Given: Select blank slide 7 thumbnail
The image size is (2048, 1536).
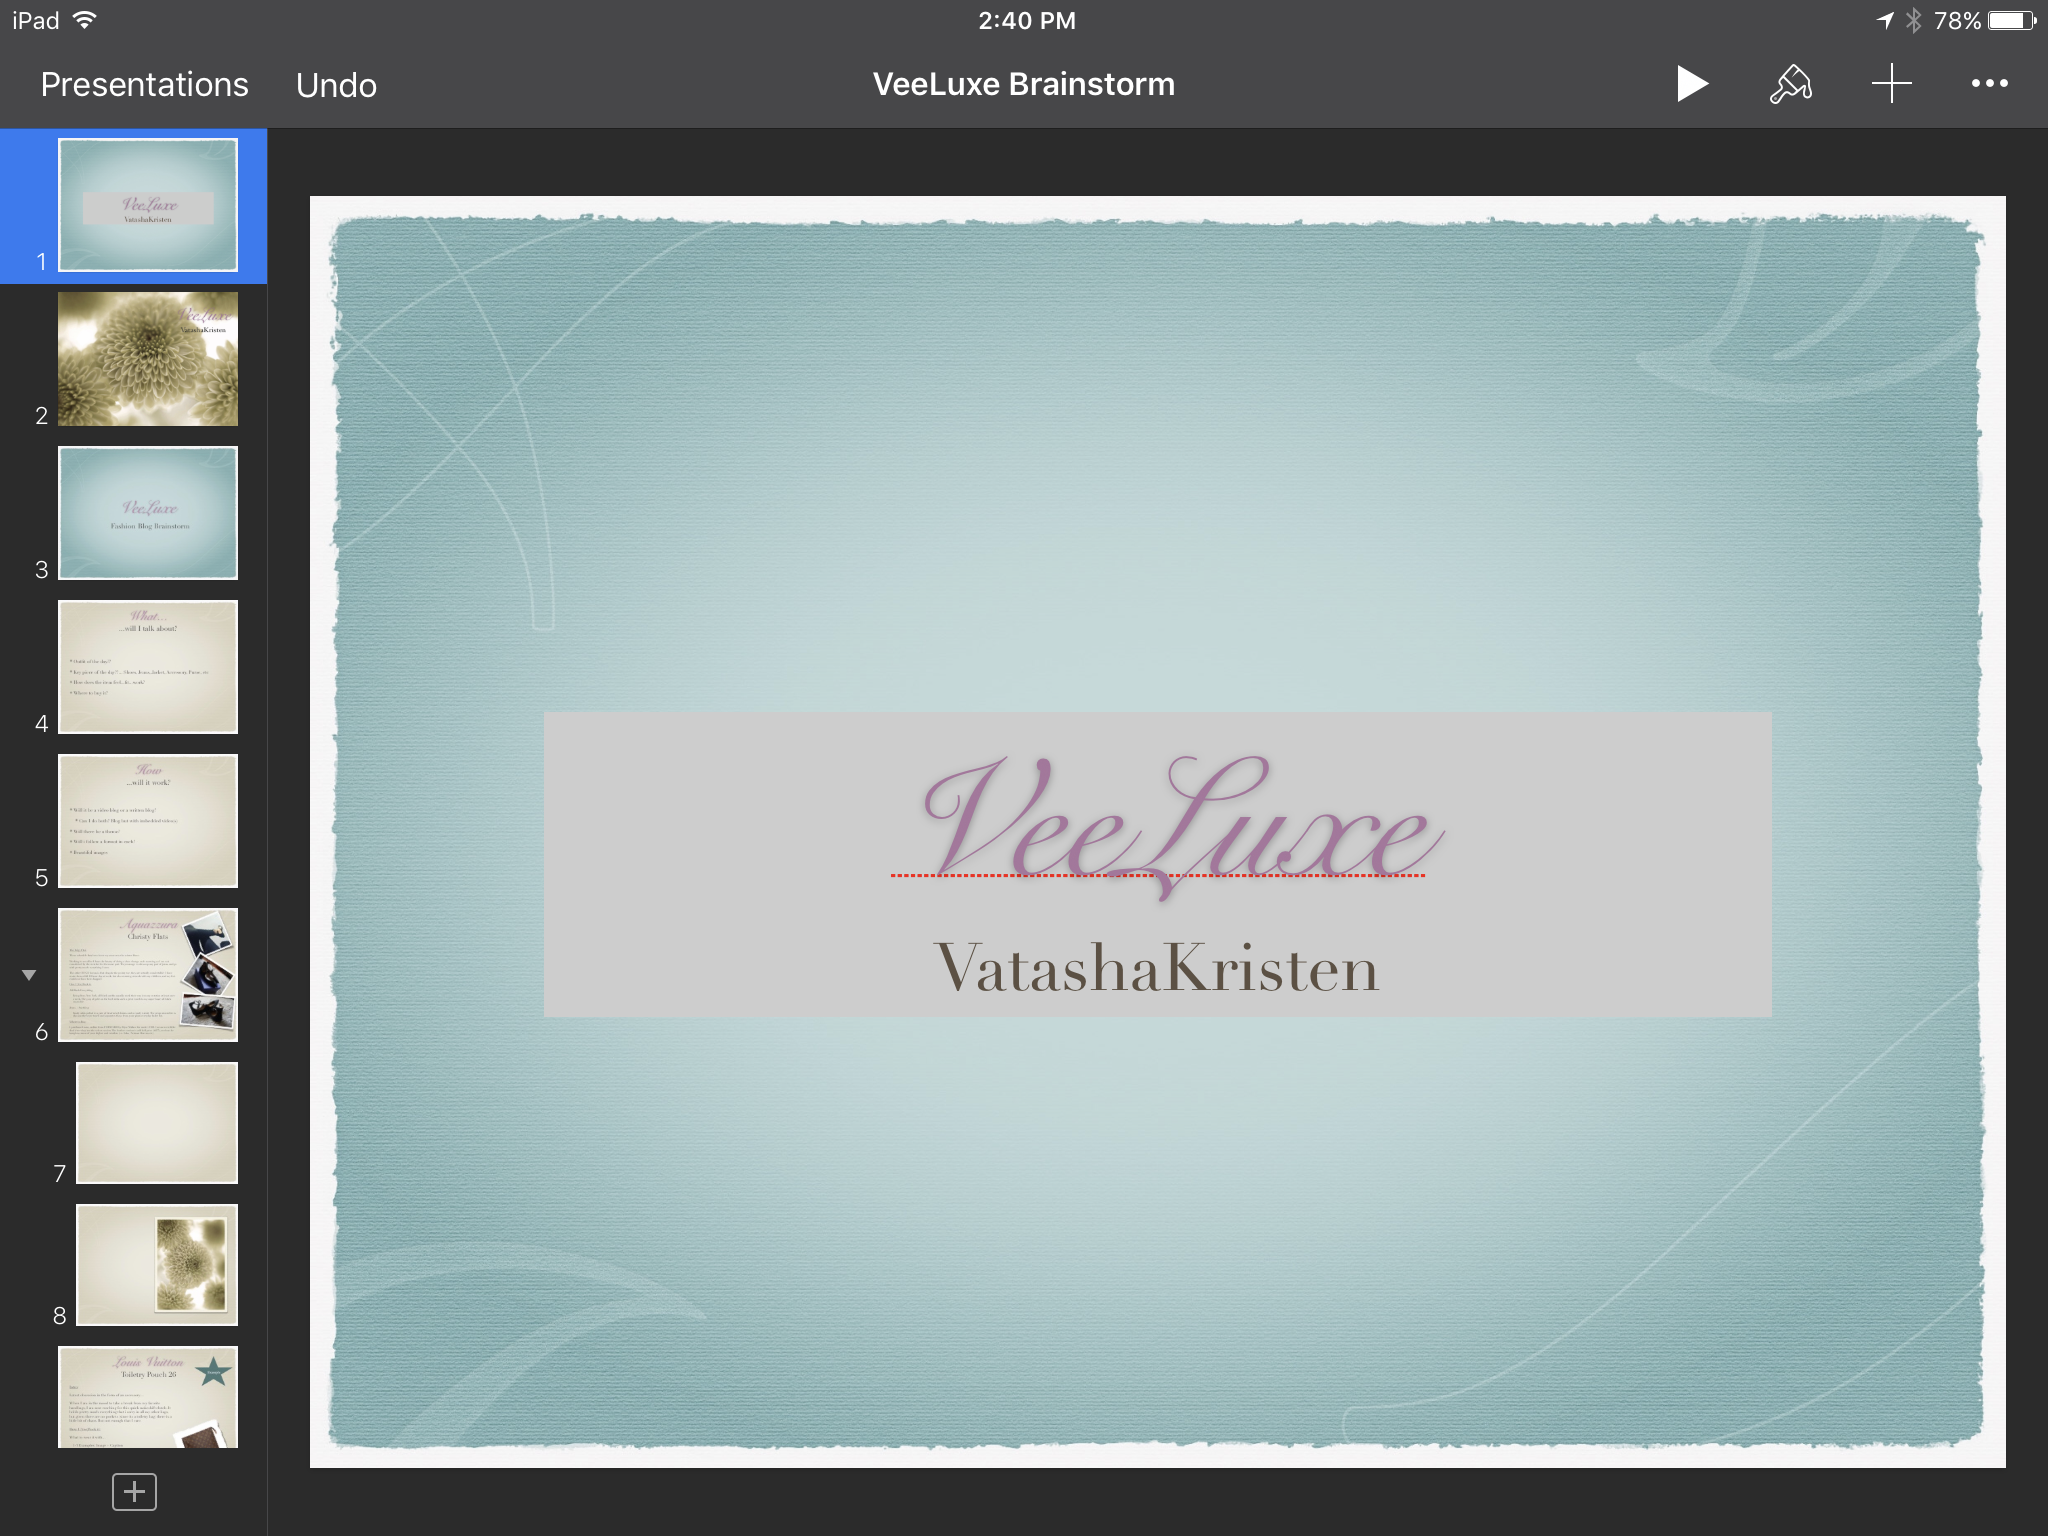Looking at the screenshot, I should (157, 1123).
